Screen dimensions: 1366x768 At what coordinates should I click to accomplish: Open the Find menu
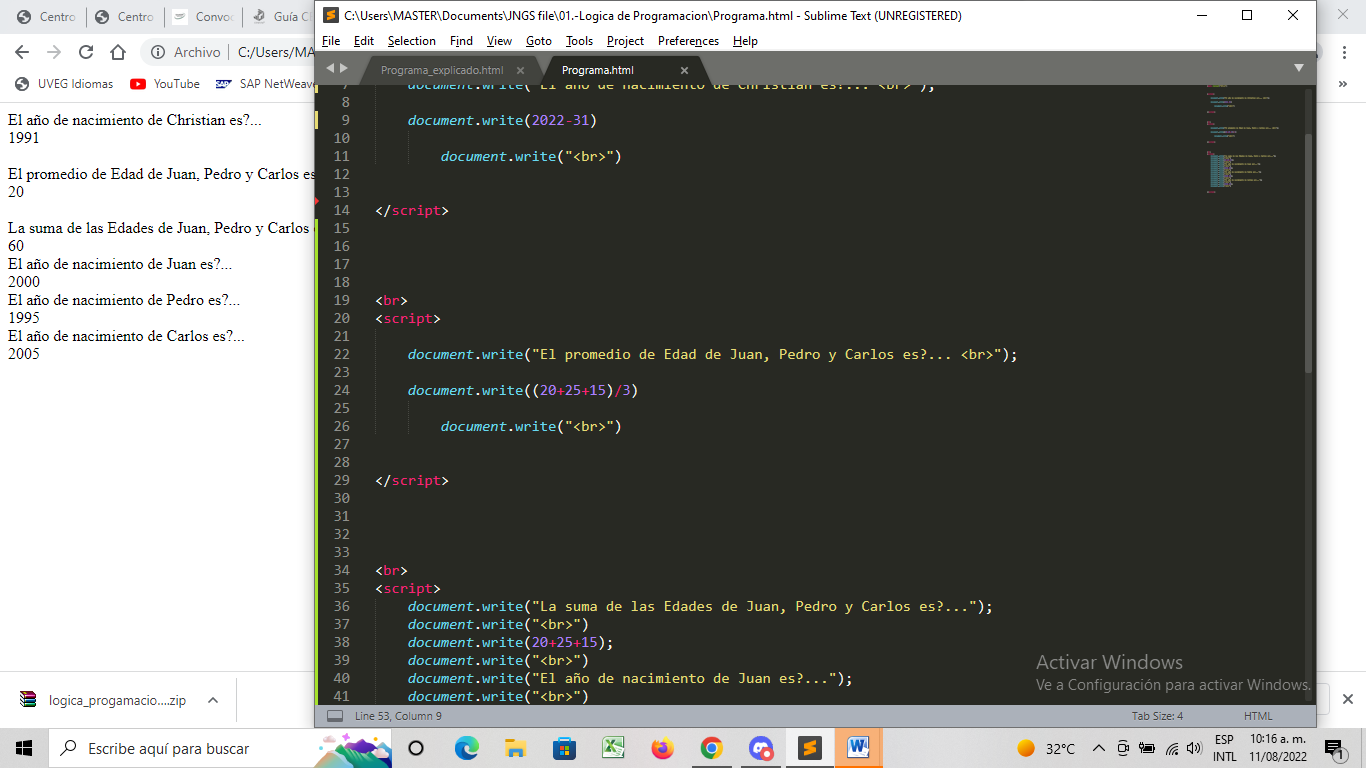[x=461, y=41]
